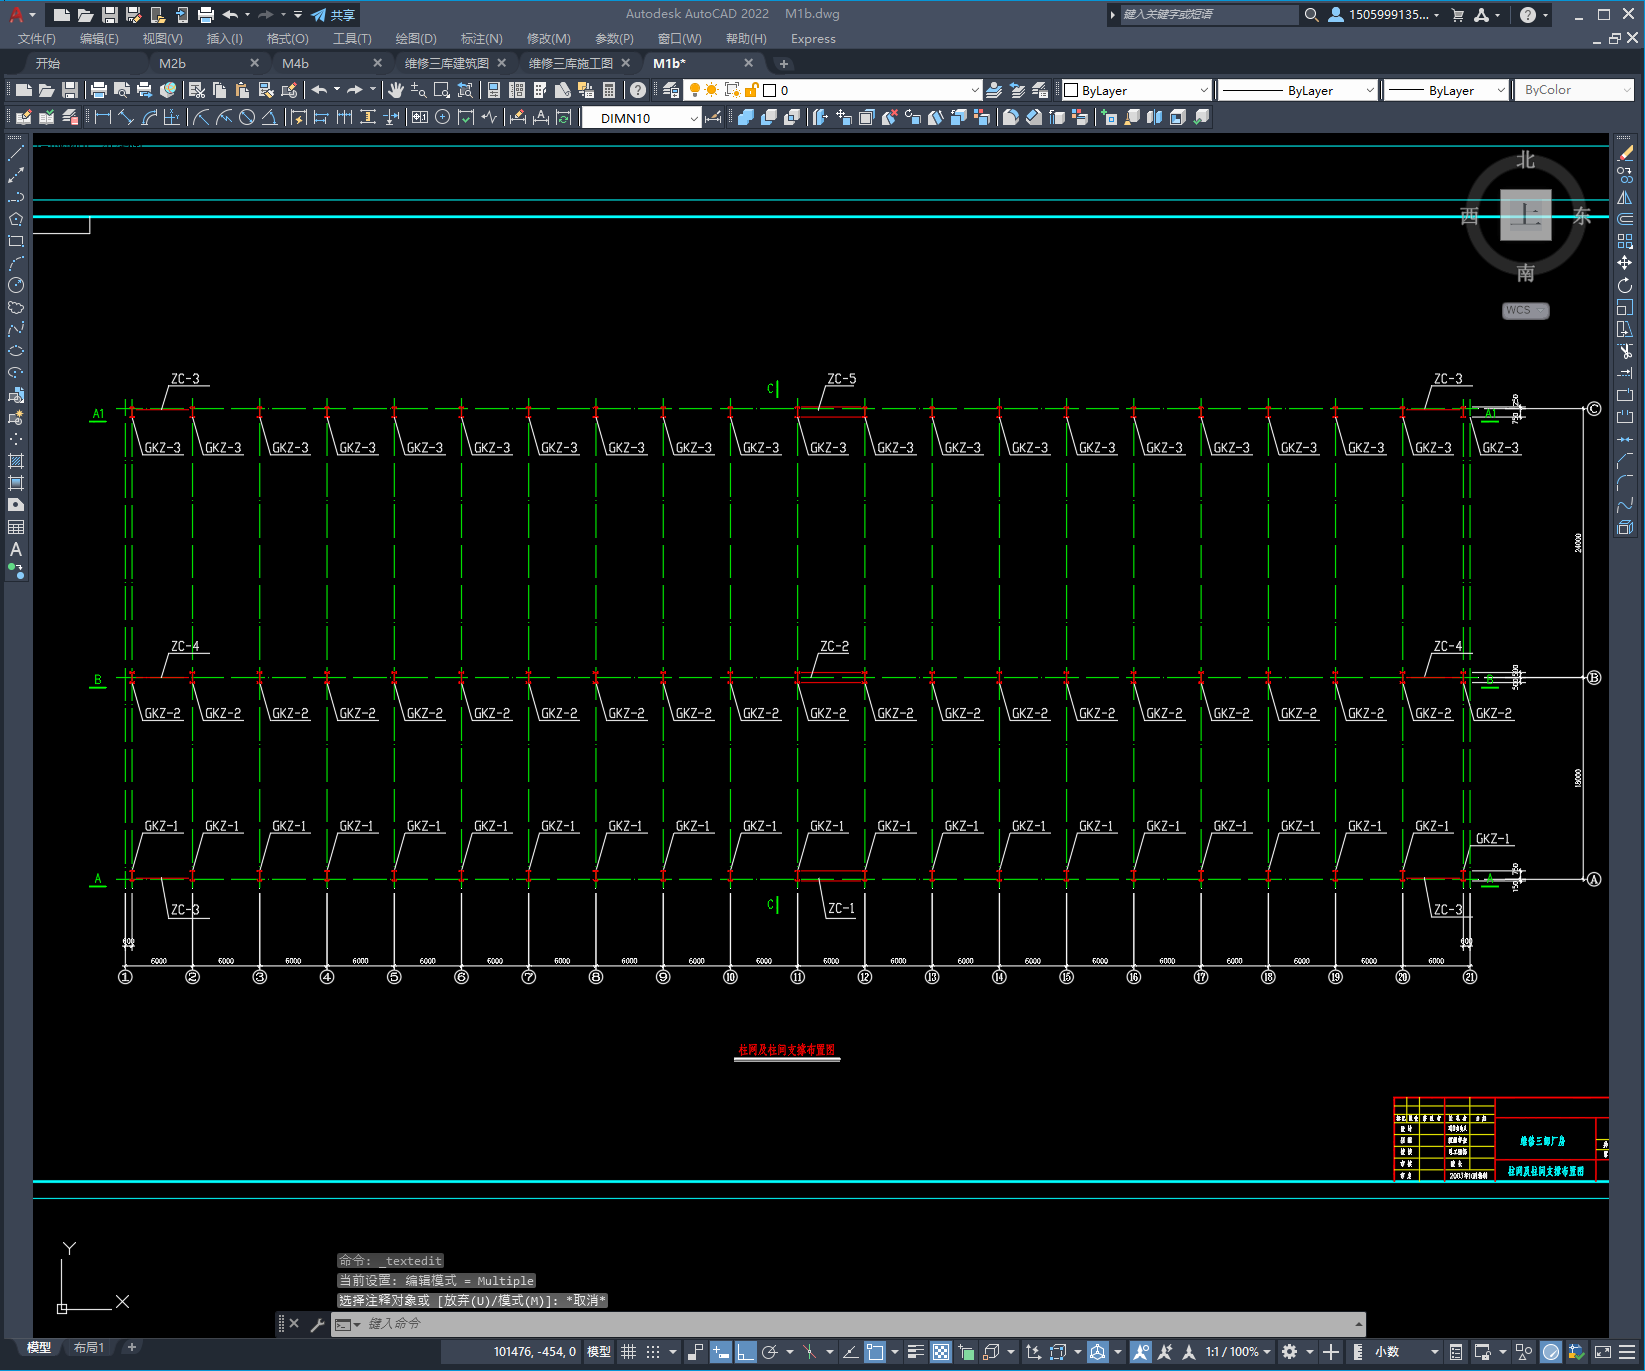The image size is (1645, 1371).
Task: Open the Help question mark icon
Action: click(x=638, y=90)
